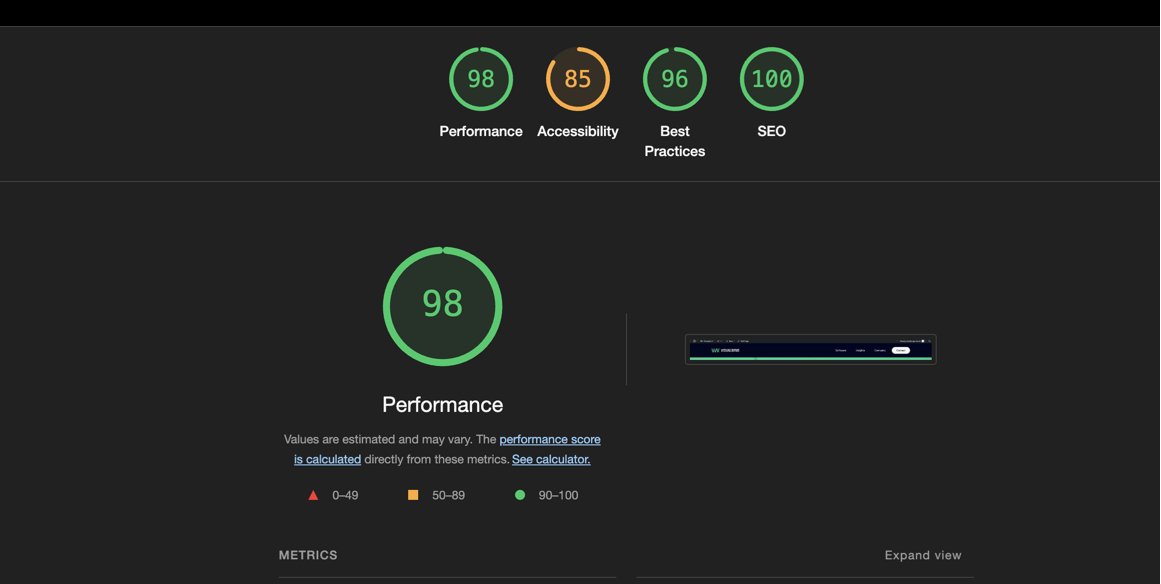Click the green circle 90–100 legend icon

520,495
